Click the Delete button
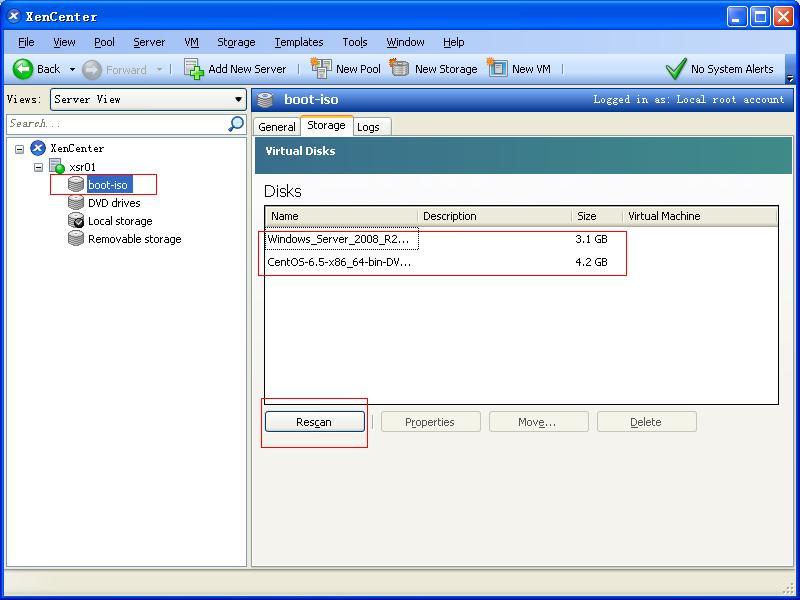Screen dimensions: 800x600 click(647, 422)
